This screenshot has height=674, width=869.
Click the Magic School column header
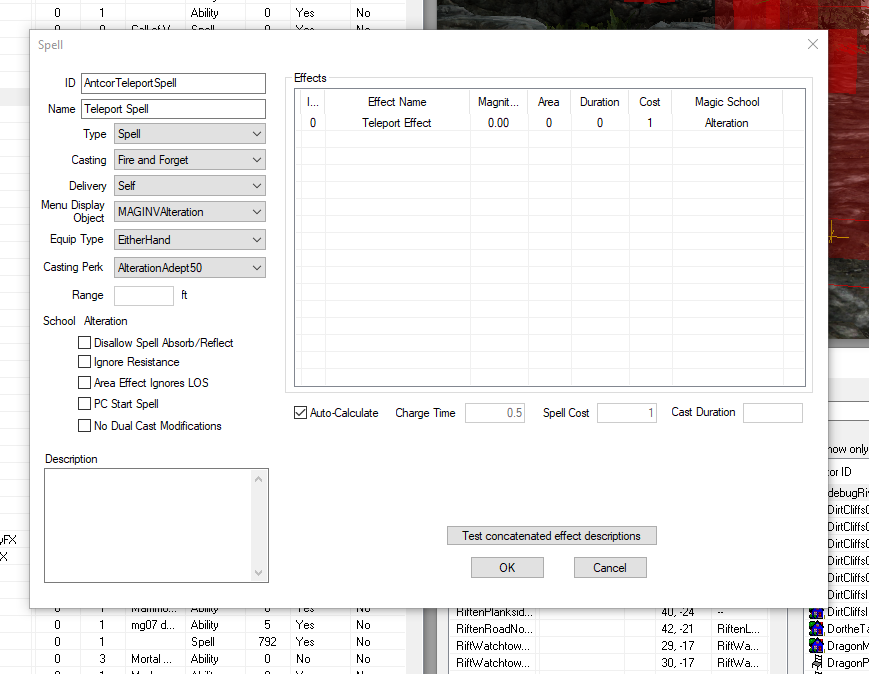point(727,102)
